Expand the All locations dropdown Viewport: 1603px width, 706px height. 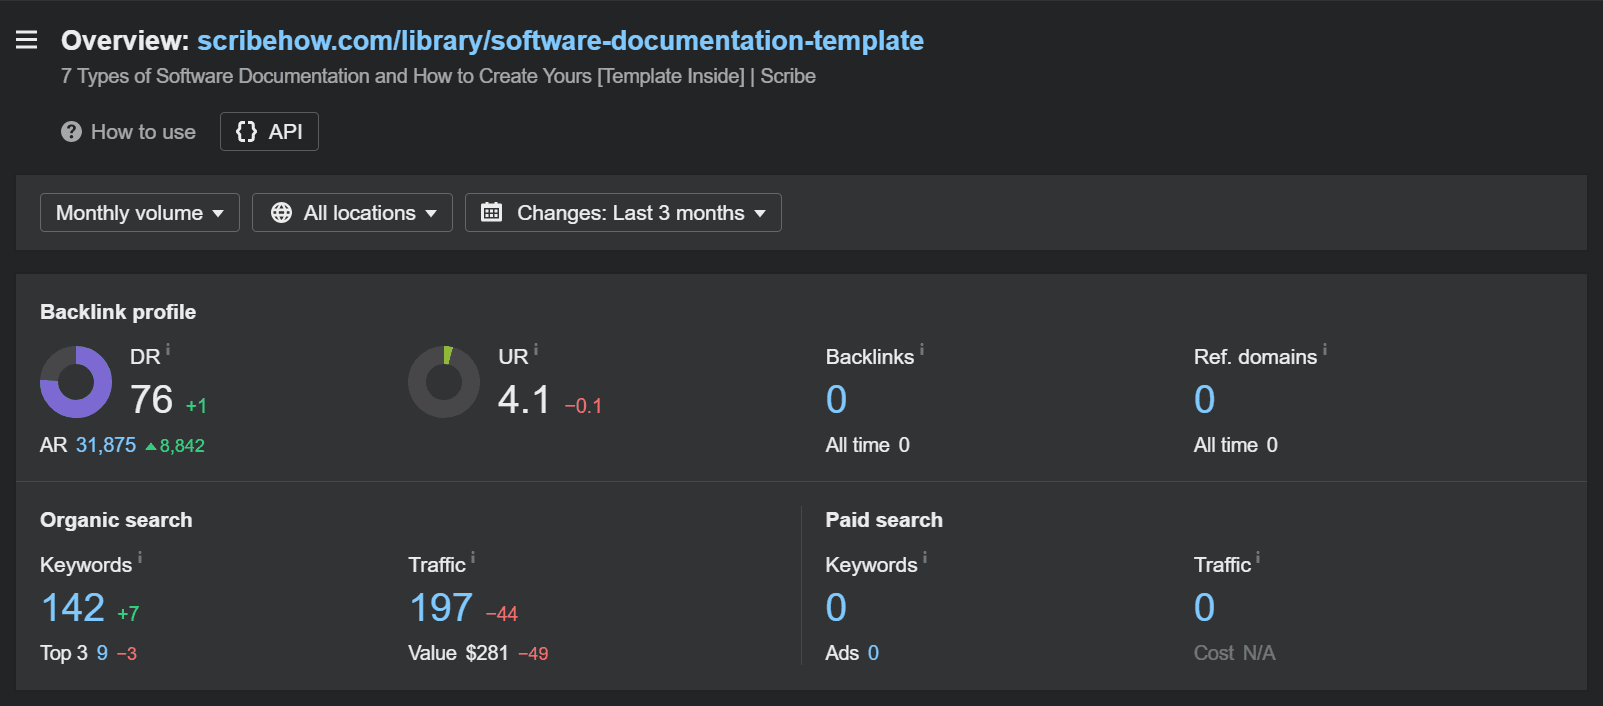(352, 213)
